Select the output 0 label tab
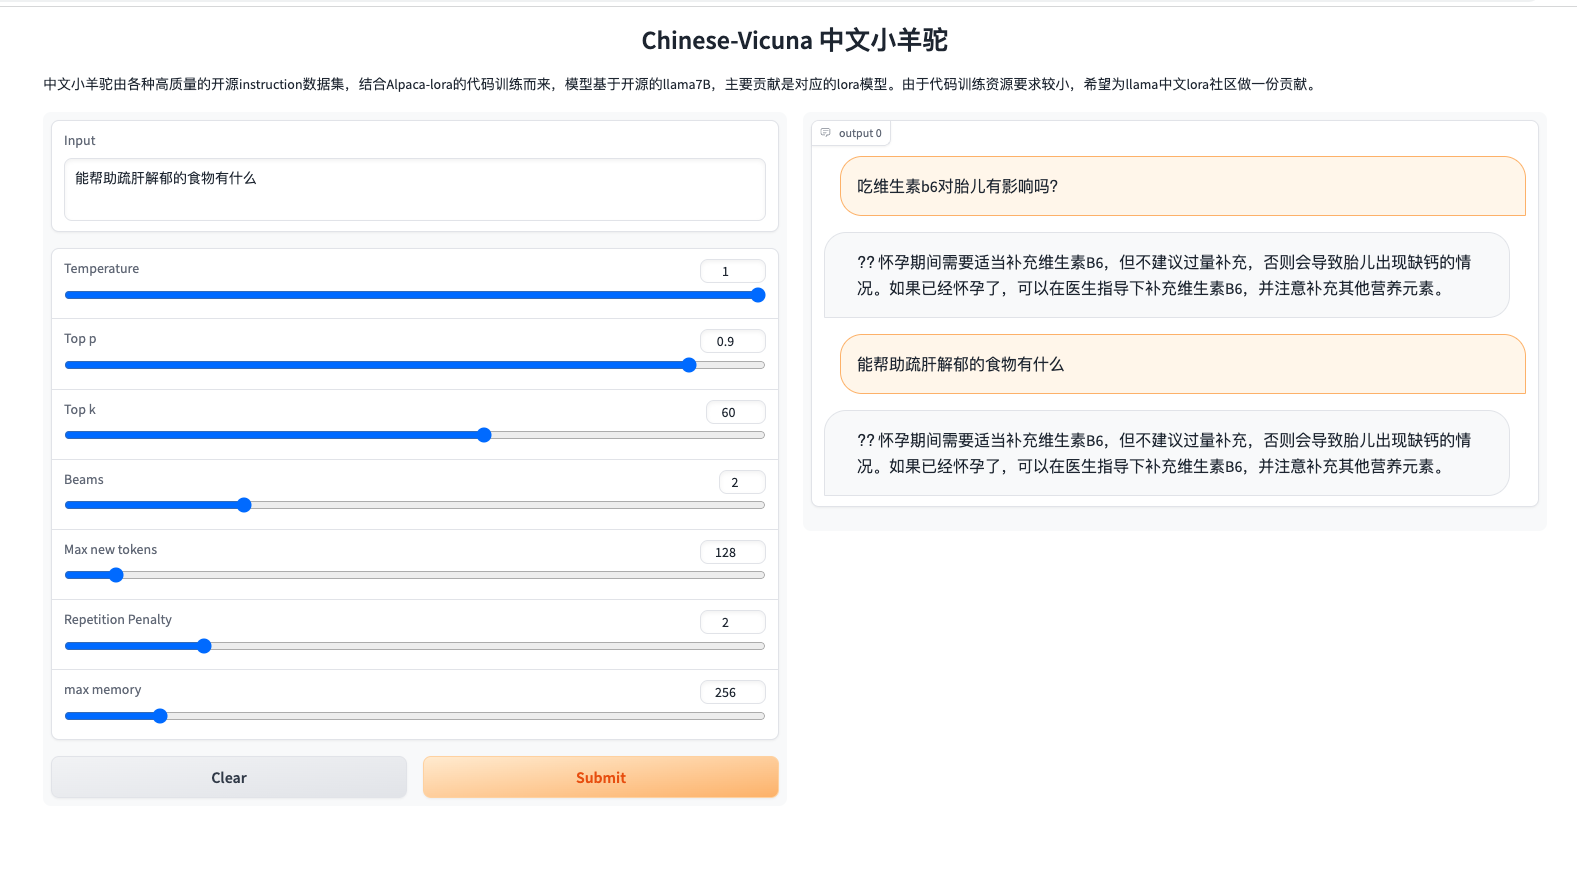 (x=851, y=133)
